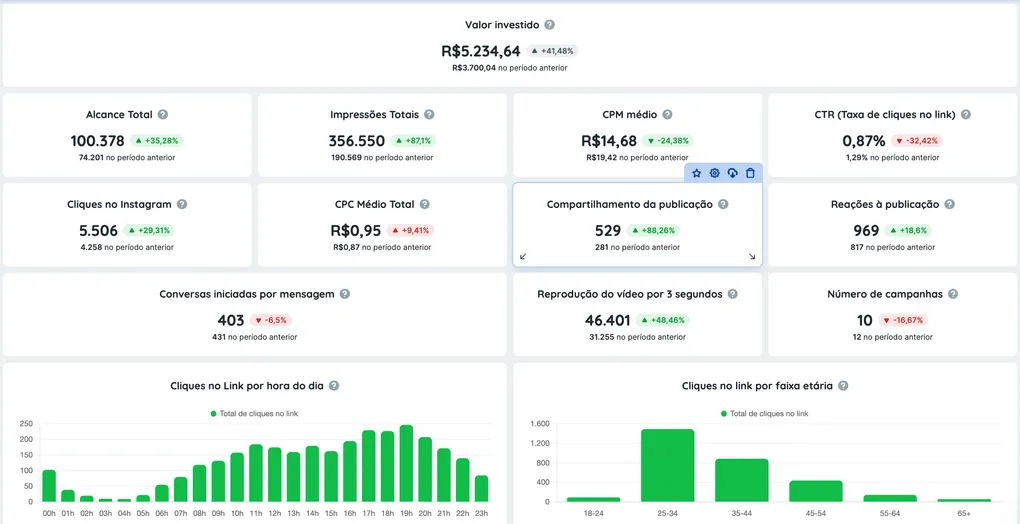Click the +41,48% badge under Valor investido
The height and width of the screenshot is (524, 1020).
552,51
